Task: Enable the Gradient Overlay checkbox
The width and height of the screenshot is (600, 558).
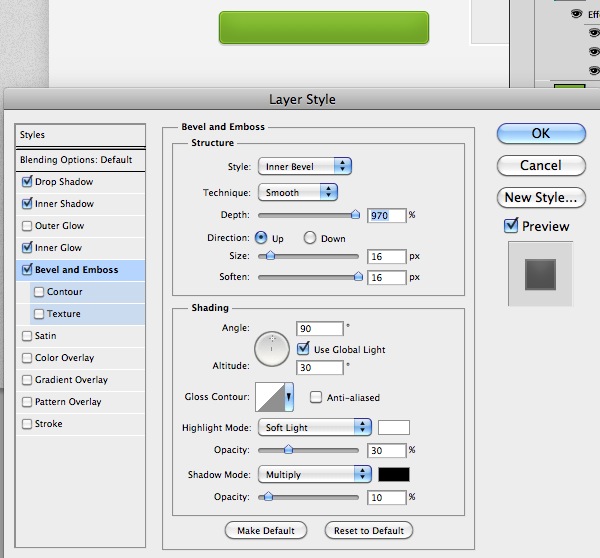Action: (27, 380)
